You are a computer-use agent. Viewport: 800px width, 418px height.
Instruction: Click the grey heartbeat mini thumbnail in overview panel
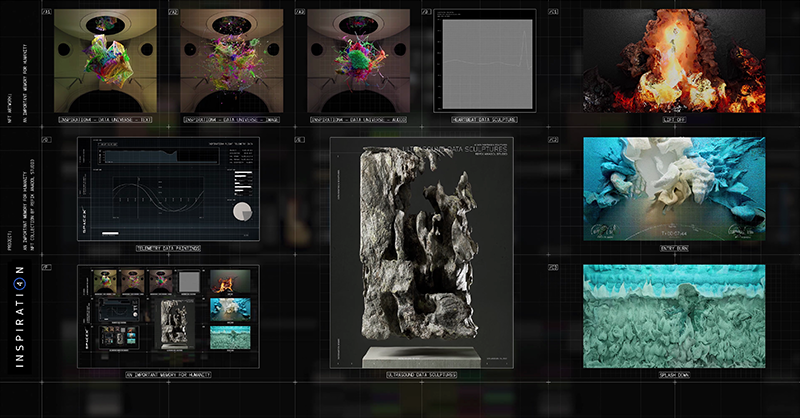[x=188, y=282]
